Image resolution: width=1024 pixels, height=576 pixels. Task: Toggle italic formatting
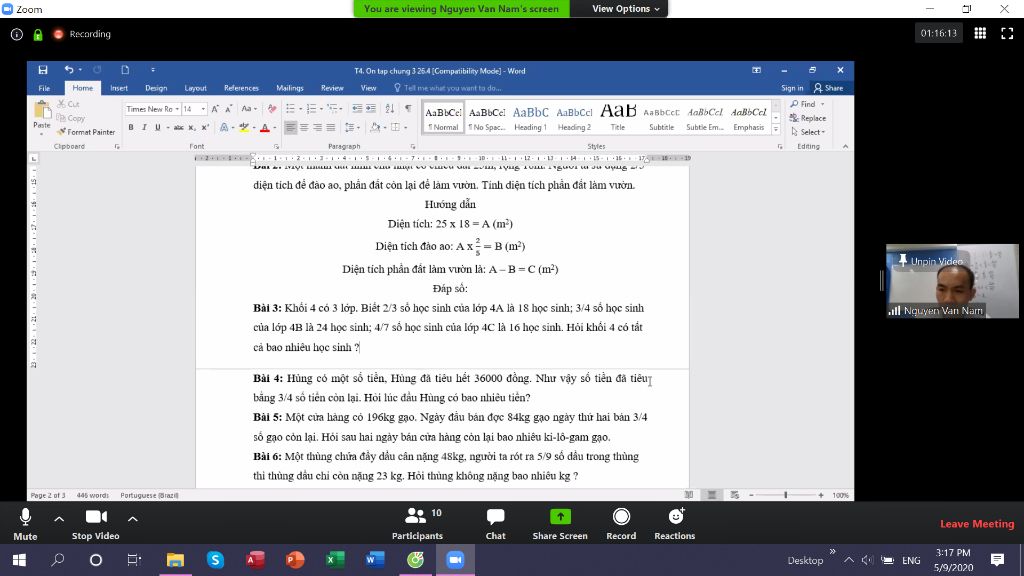(x=144, y=127)
